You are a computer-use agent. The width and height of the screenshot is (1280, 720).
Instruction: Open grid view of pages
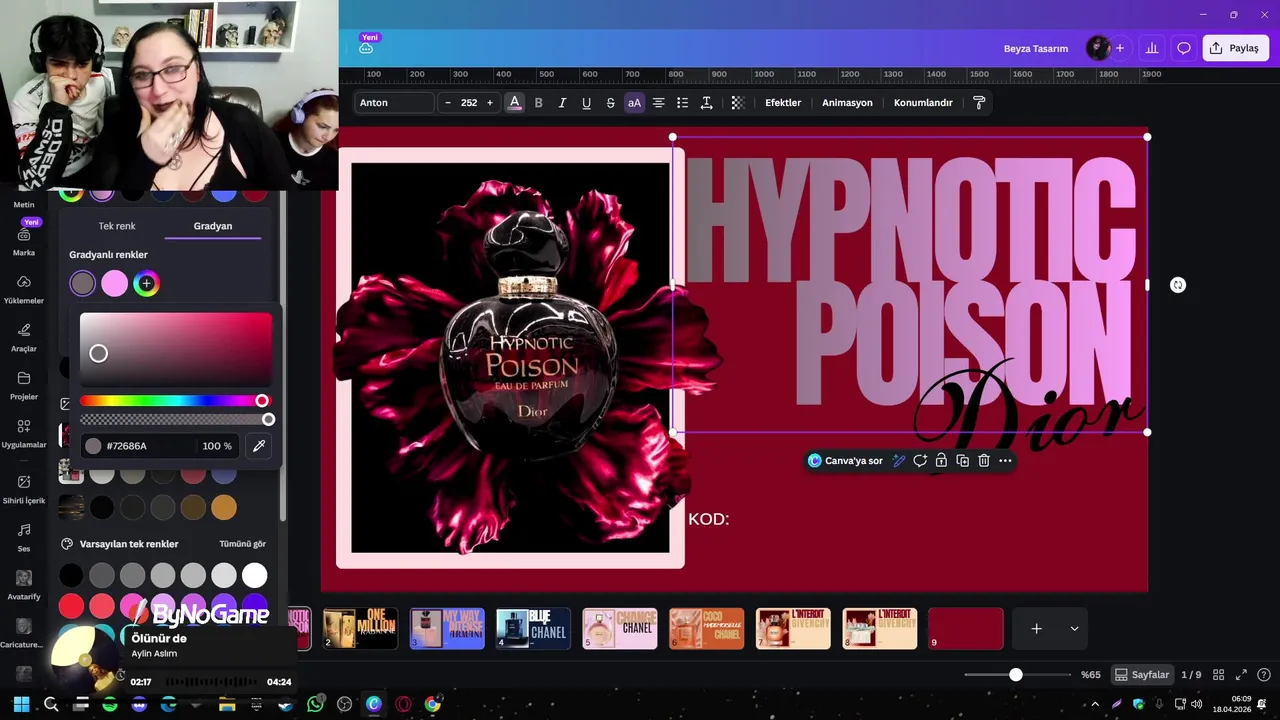pos(1219,675)
